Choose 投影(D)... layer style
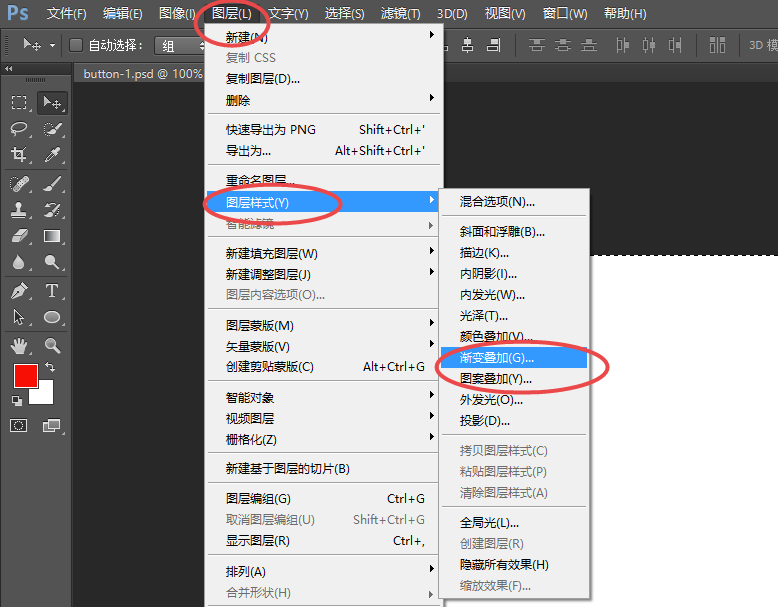Image resolution: width=778 pixels, height=607 pixels. tap(514, 421)
